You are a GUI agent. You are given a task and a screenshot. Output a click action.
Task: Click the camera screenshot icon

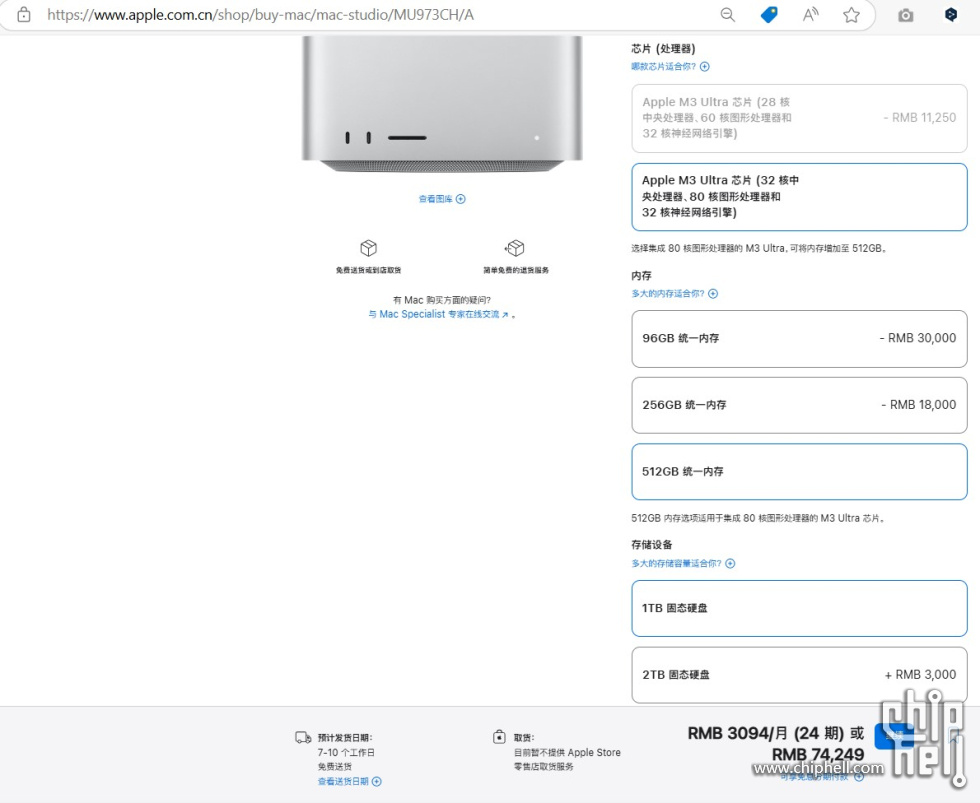click(906, 16)
